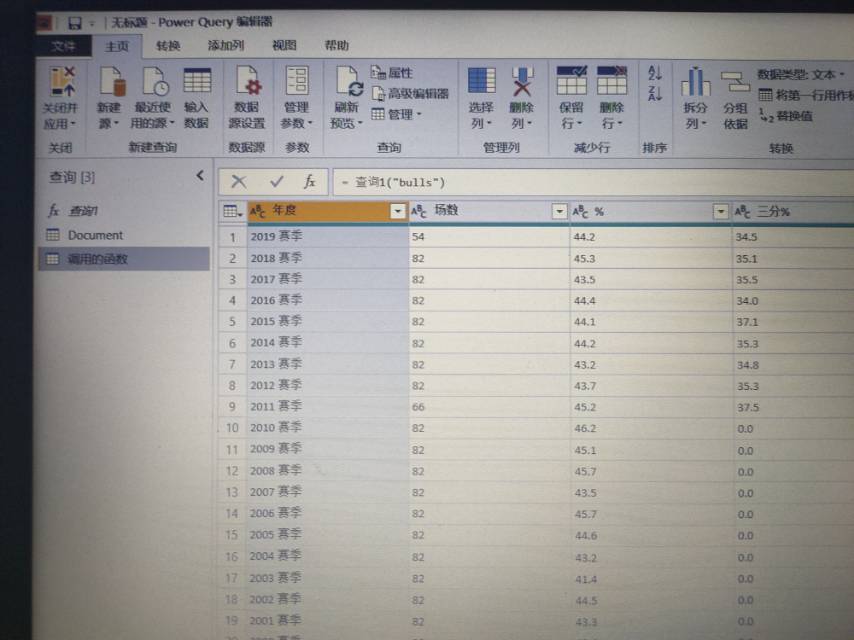Click Use First Row As Headers
This screenshot has width=854, height=640.
(x=806, y=95)
